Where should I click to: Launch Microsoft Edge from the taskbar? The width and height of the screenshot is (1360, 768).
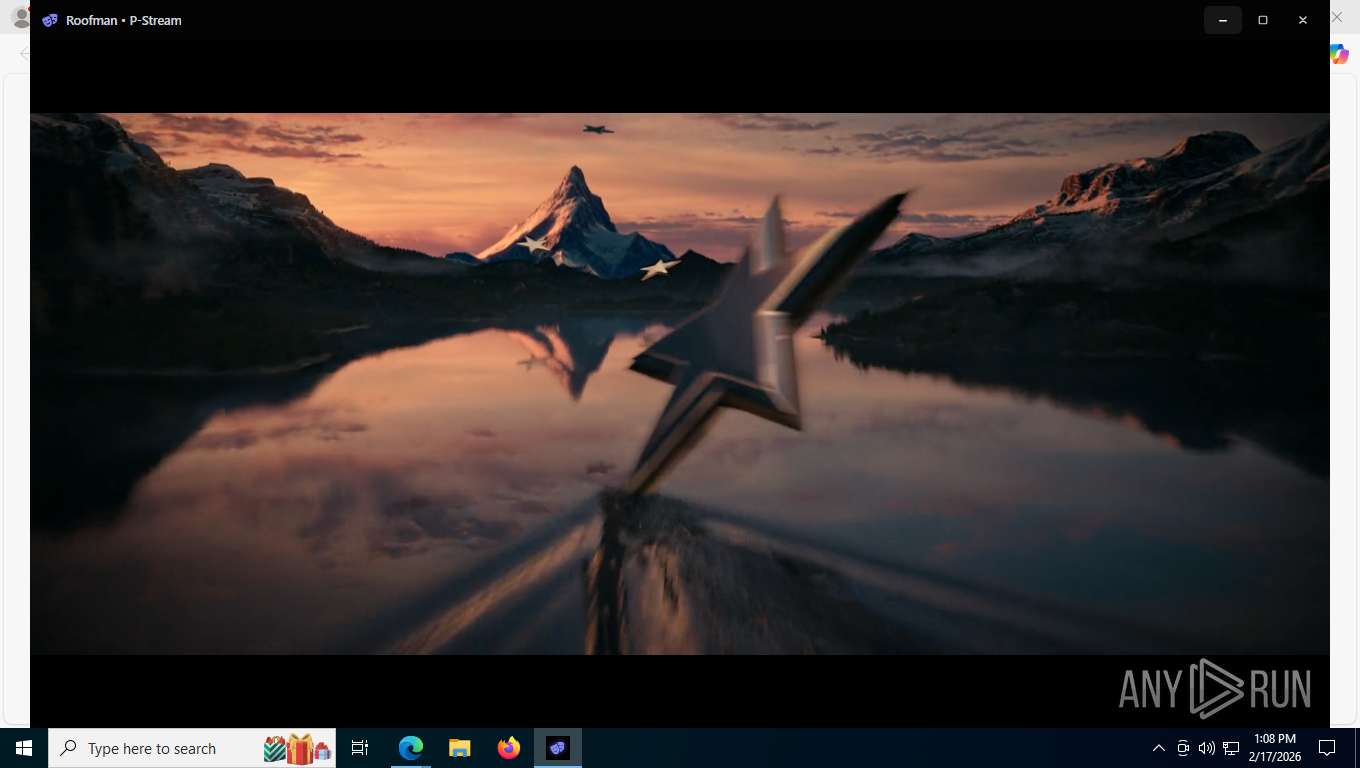point(411,748)
